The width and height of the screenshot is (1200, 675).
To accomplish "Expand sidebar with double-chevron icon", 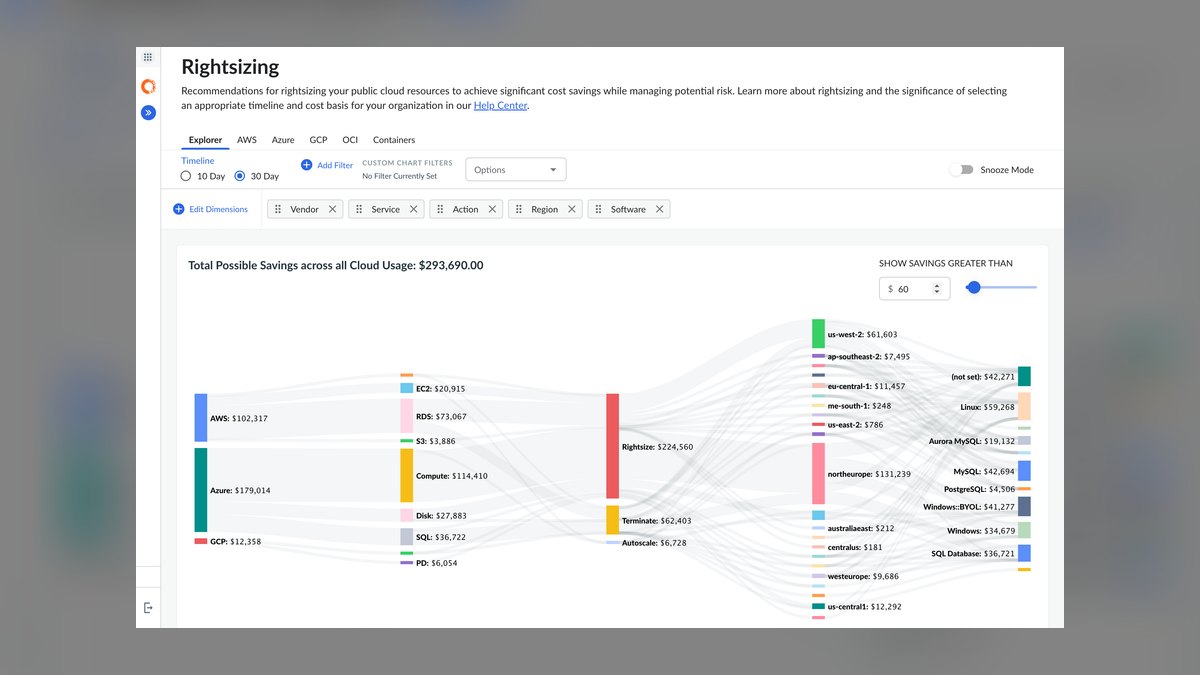I will [x=148, y=113].
